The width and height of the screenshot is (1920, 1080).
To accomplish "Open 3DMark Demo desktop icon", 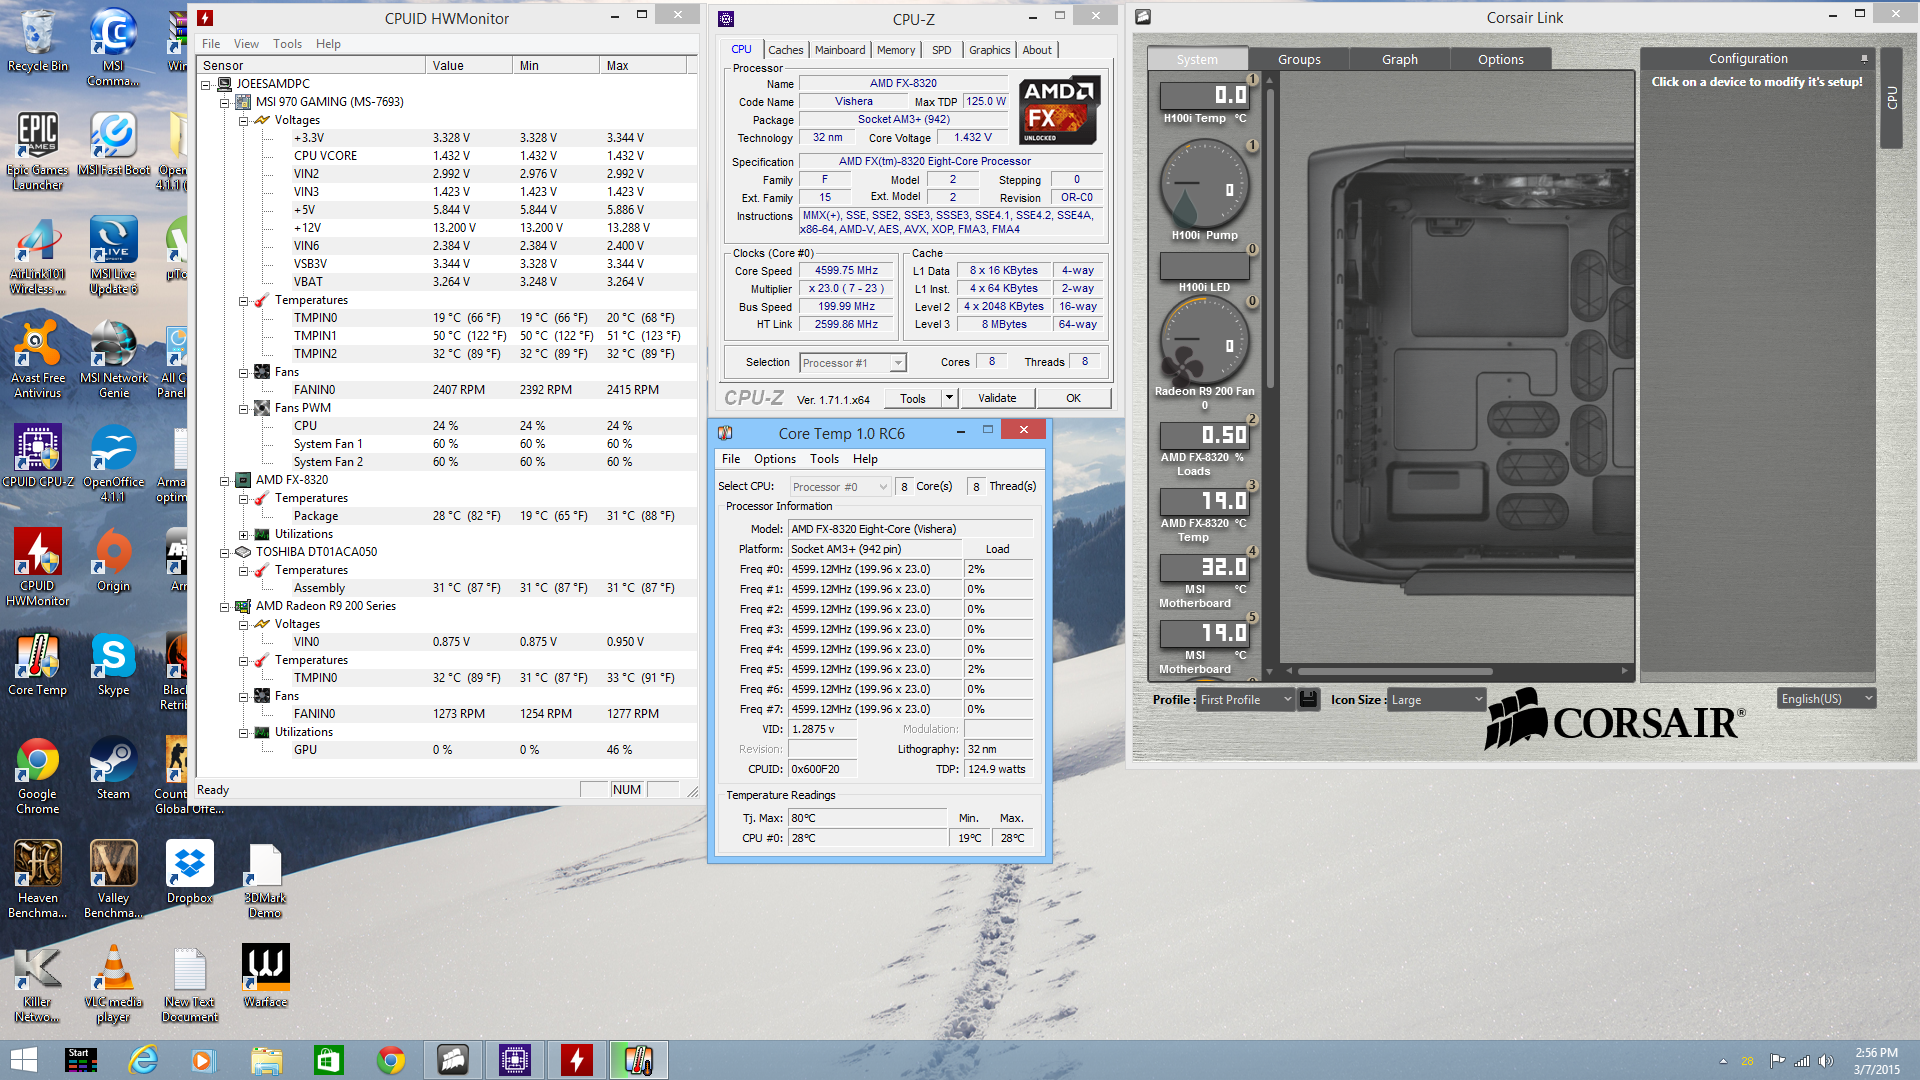I will click(x=265, y=879).
